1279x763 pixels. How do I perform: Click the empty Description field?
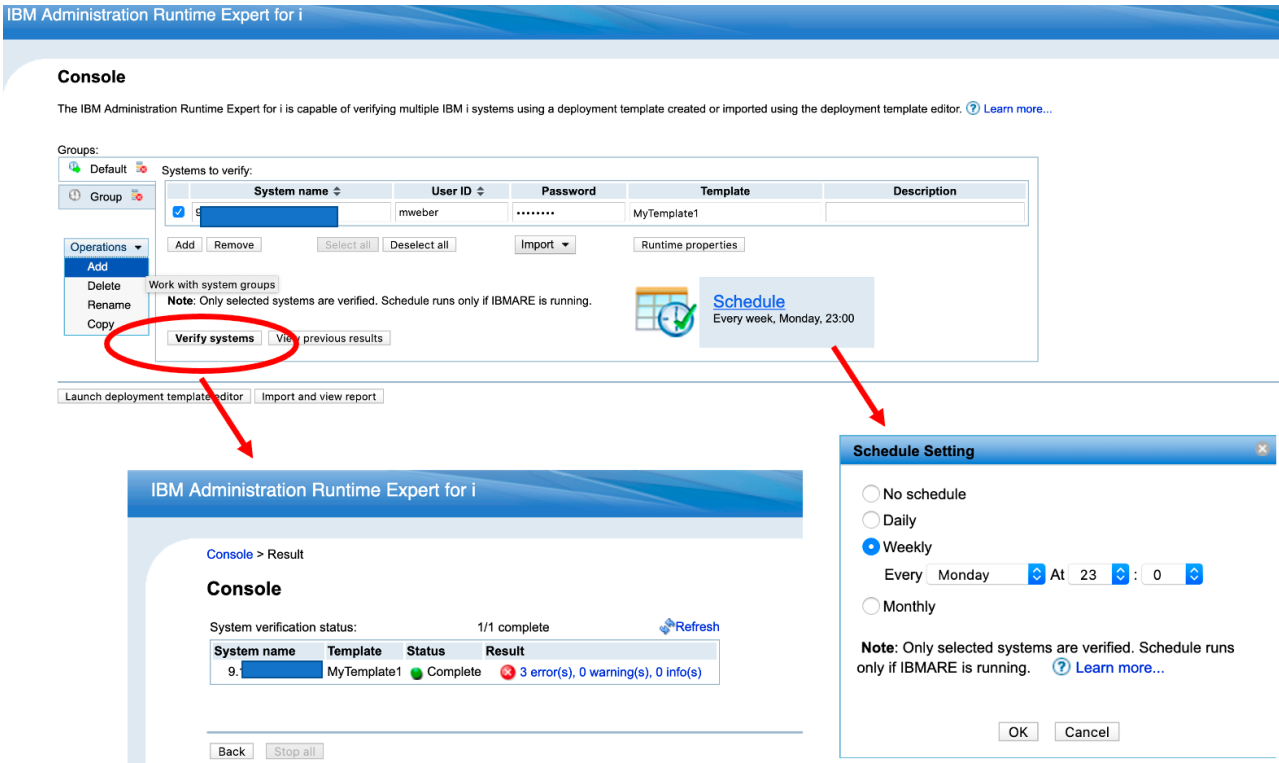[x=925, y=212]
